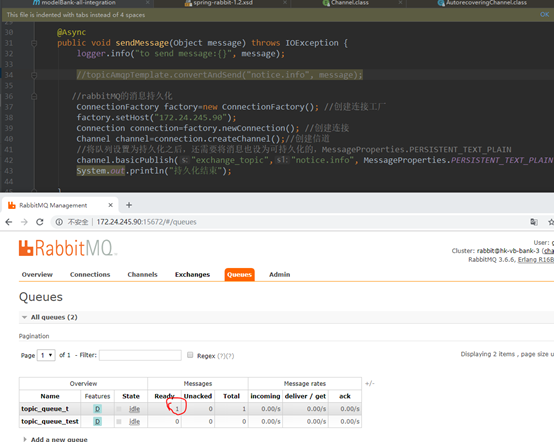Select the Queues tab
Image resolution: width=554 pixels, height=442 pixels.
[239, 275]
